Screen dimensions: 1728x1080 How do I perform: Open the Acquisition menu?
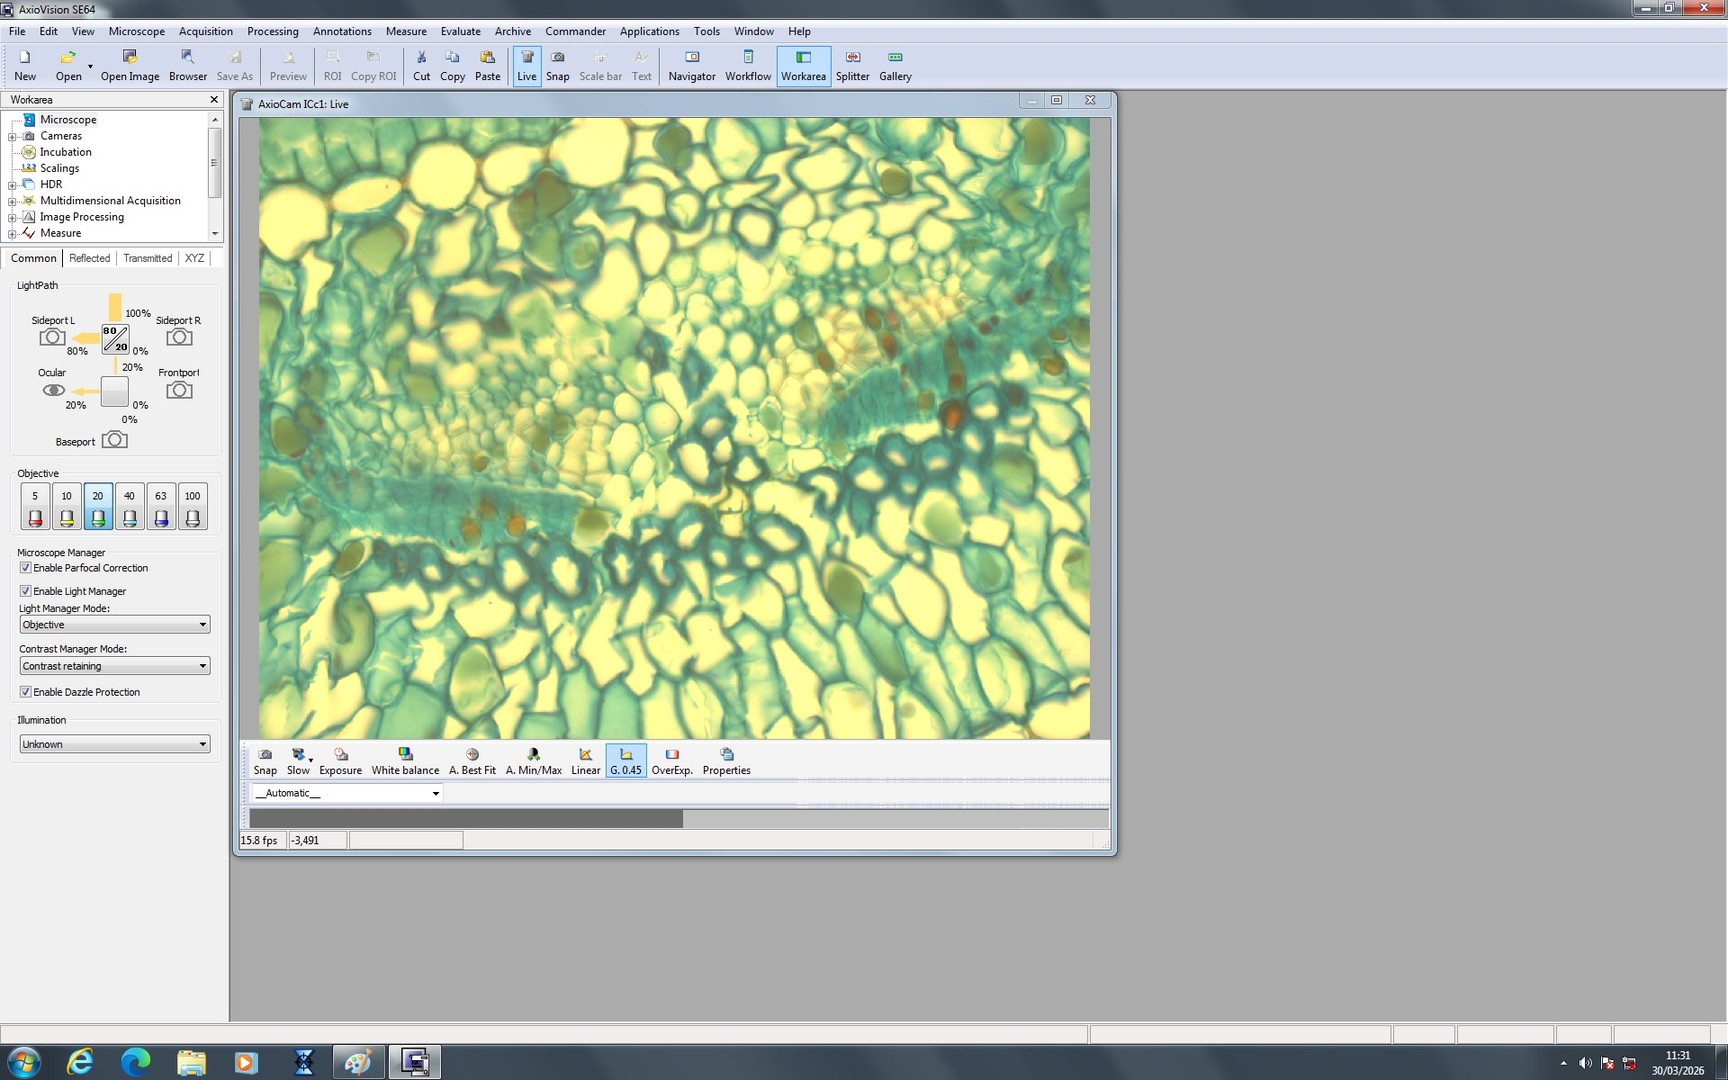(x=205, y=31)
